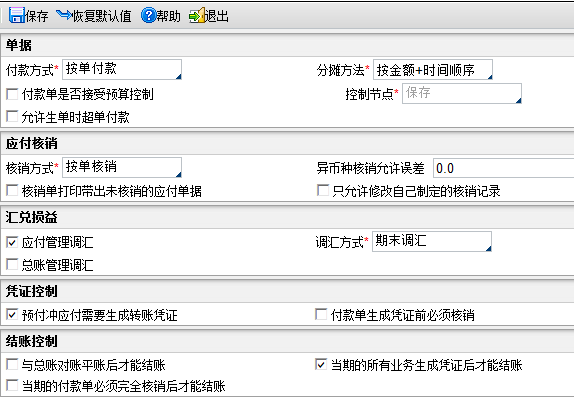
Task: Click the 汇兑损益 section header
Action: [31, 217]
